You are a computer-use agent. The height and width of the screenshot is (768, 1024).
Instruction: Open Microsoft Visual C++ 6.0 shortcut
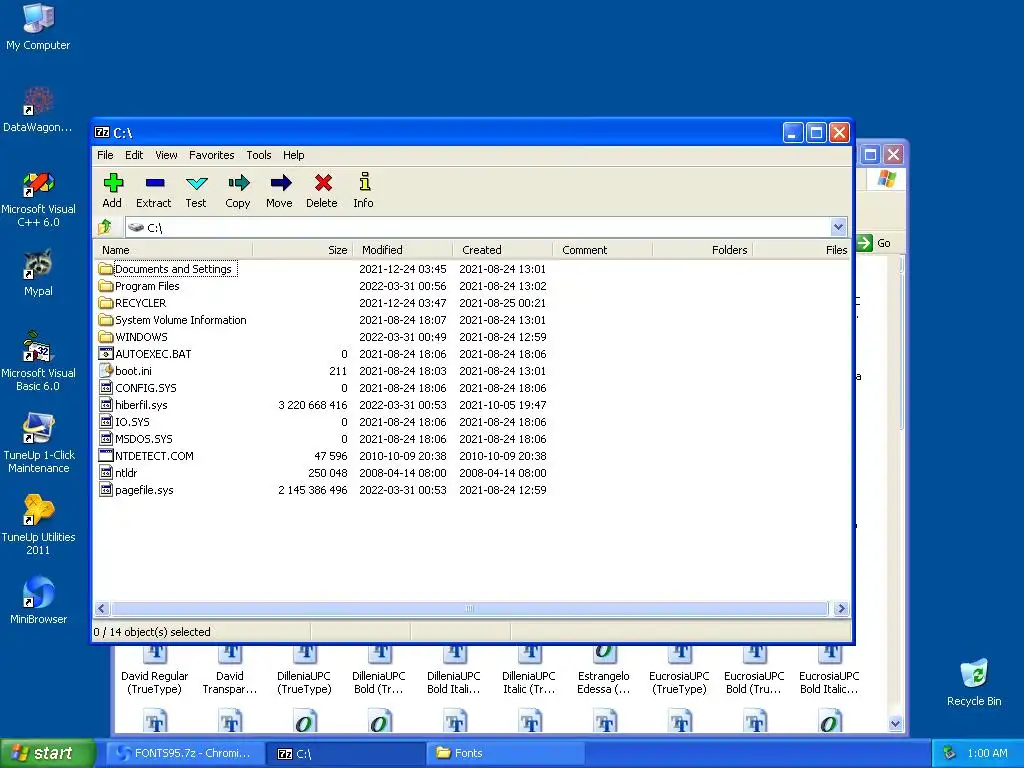coord(39,199)
